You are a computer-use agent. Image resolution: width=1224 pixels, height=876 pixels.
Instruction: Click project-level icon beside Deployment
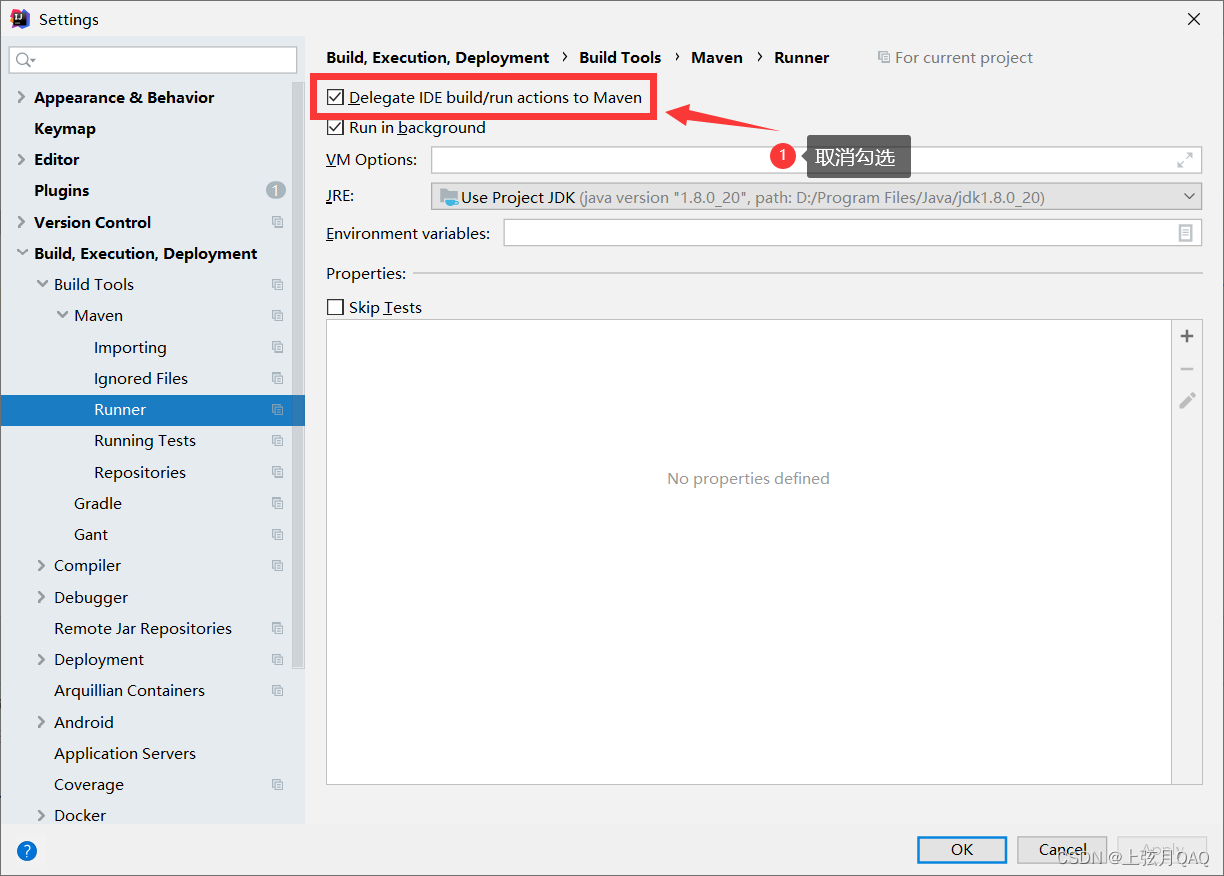(278, 659)
